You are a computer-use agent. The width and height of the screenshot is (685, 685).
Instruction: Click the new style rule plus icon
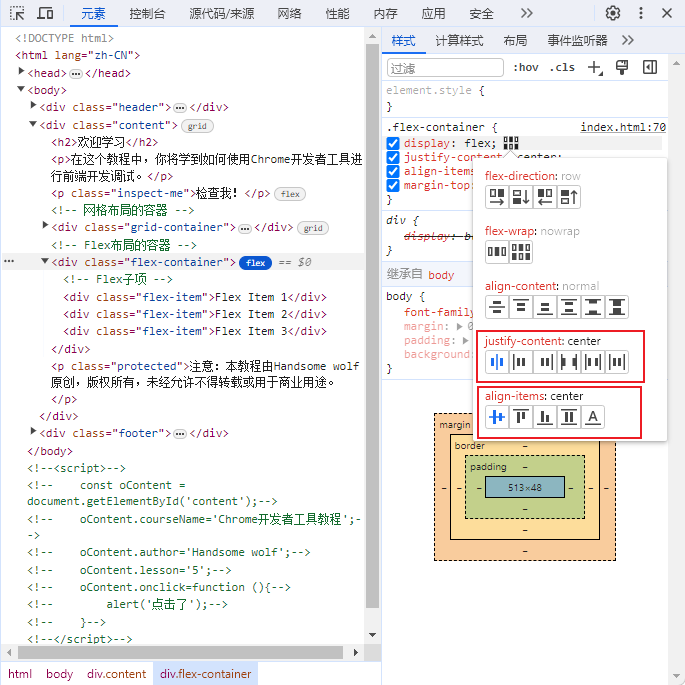tap(595, 68)
